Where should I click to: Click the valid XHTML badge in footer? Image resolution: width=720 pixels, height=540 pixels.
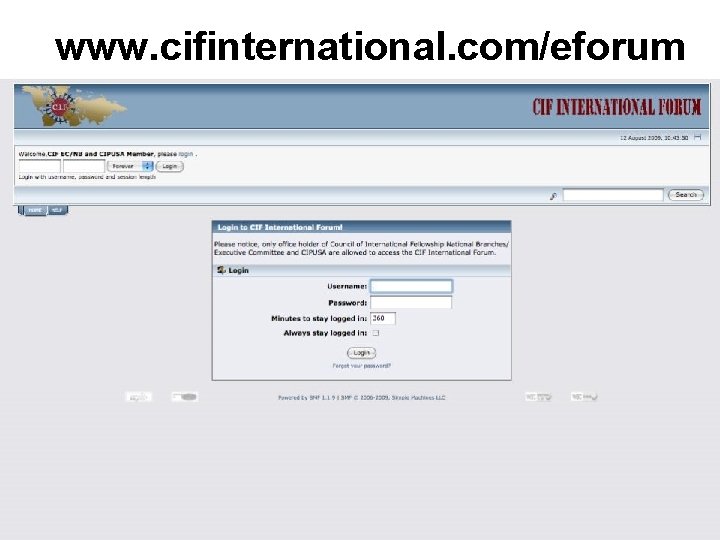pos(539,397)
